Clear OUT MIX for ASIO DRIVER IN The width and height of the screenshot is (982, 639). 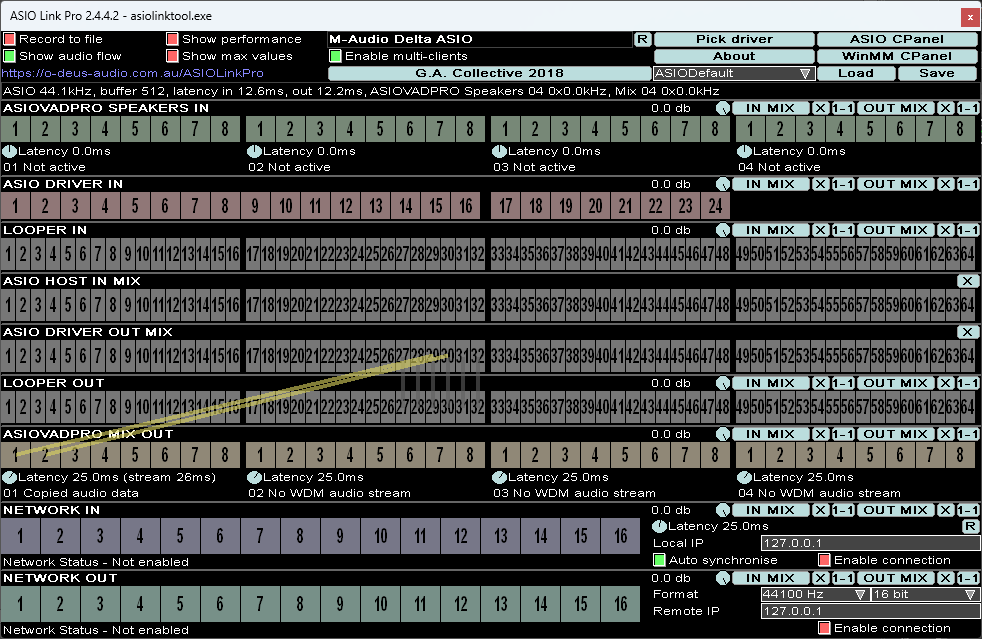pyautogui.click(x=945, y=184)
